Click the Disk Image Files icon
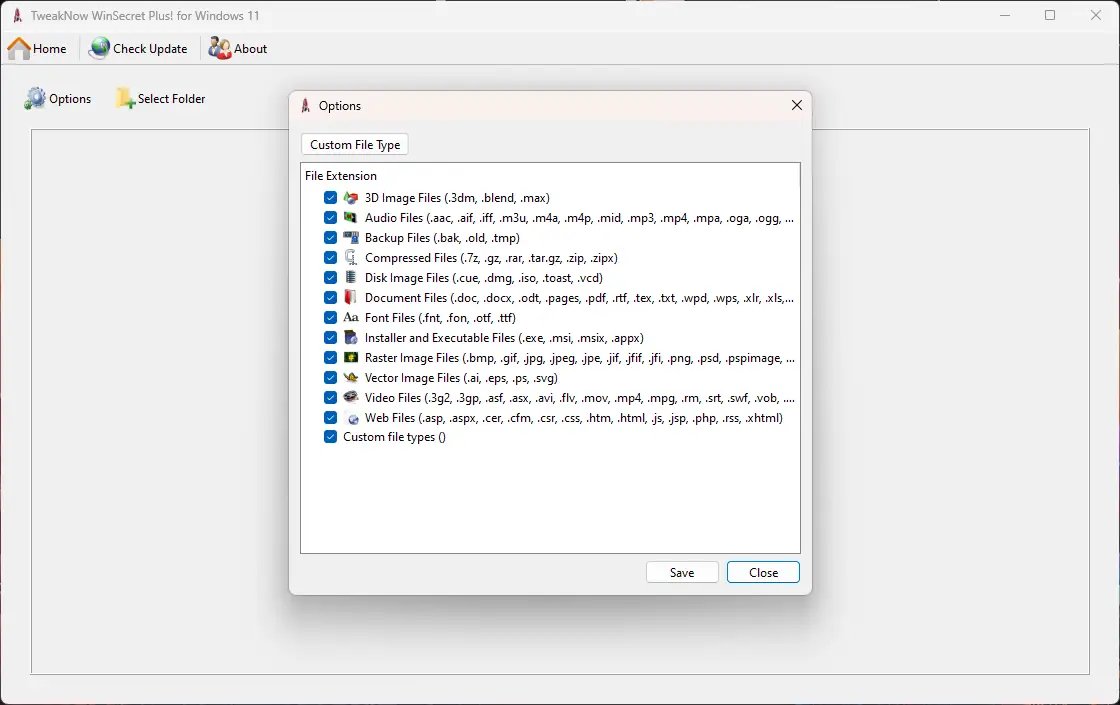 pyautogui.click(x=351, y=278)
